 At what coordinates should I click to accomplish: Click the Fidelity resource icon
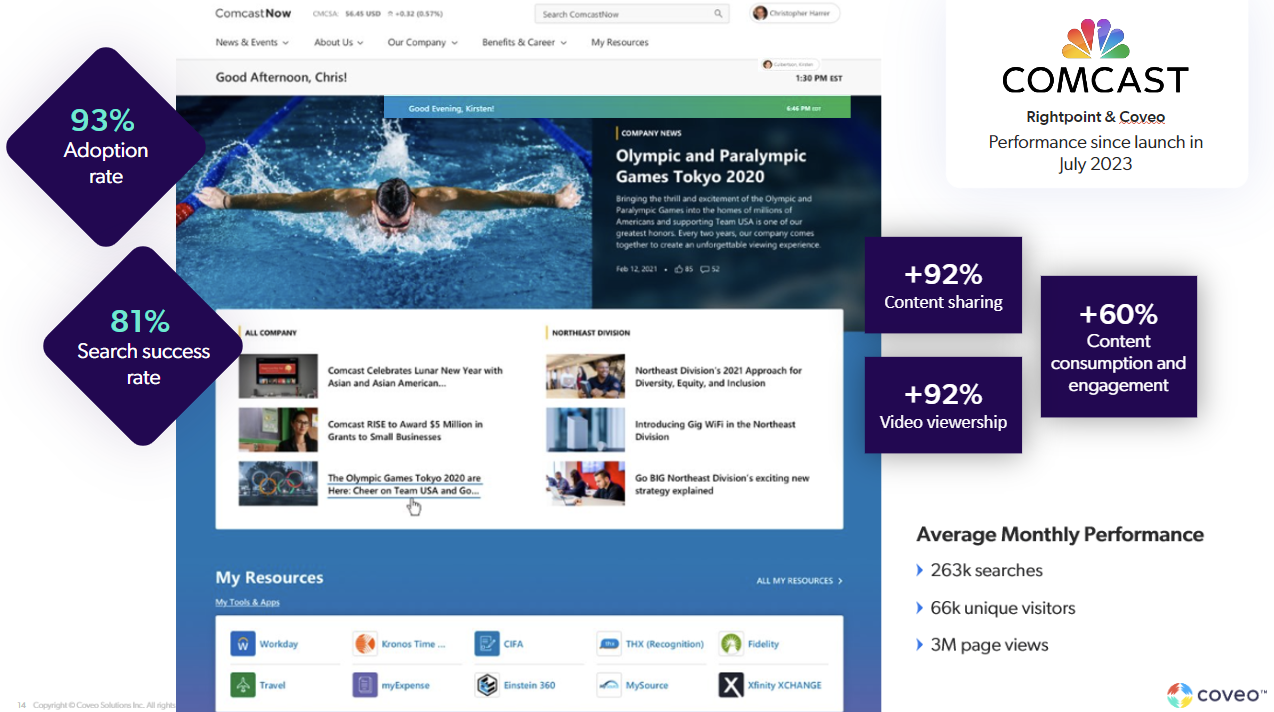coord(731,643)
